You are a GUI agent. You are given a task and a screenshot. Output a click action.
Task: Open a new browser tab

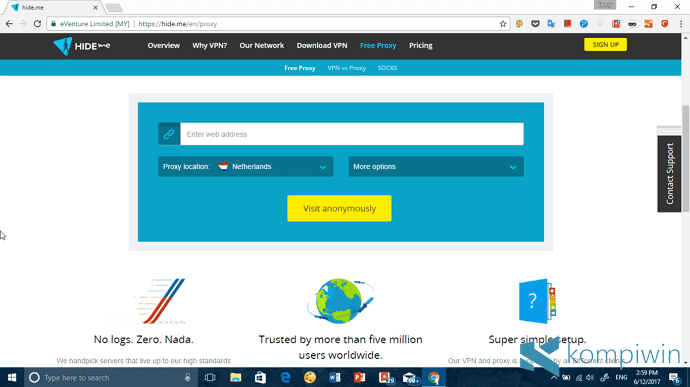point(114,7)
